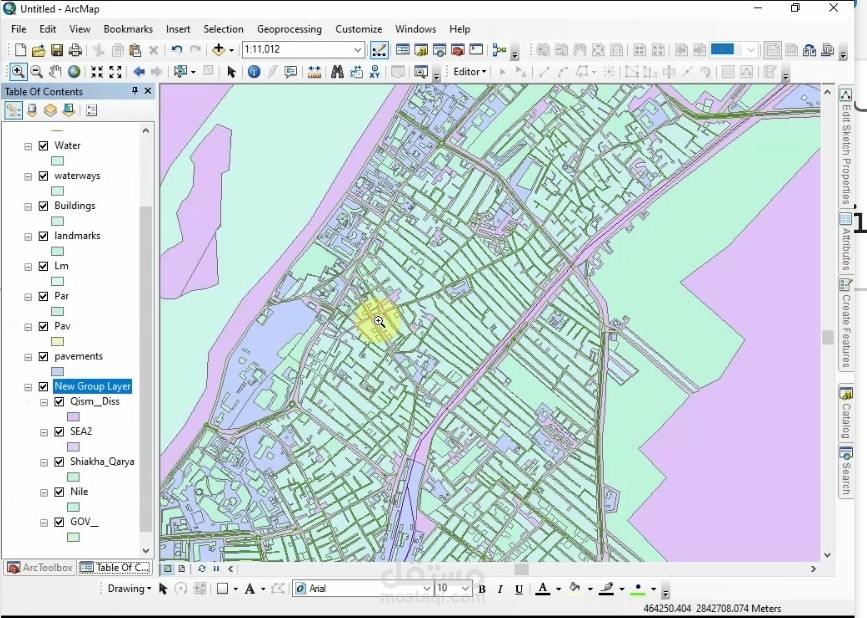Toggle the Par layer checkbox
Screen dimensions: 867x618
click(44, 296)
